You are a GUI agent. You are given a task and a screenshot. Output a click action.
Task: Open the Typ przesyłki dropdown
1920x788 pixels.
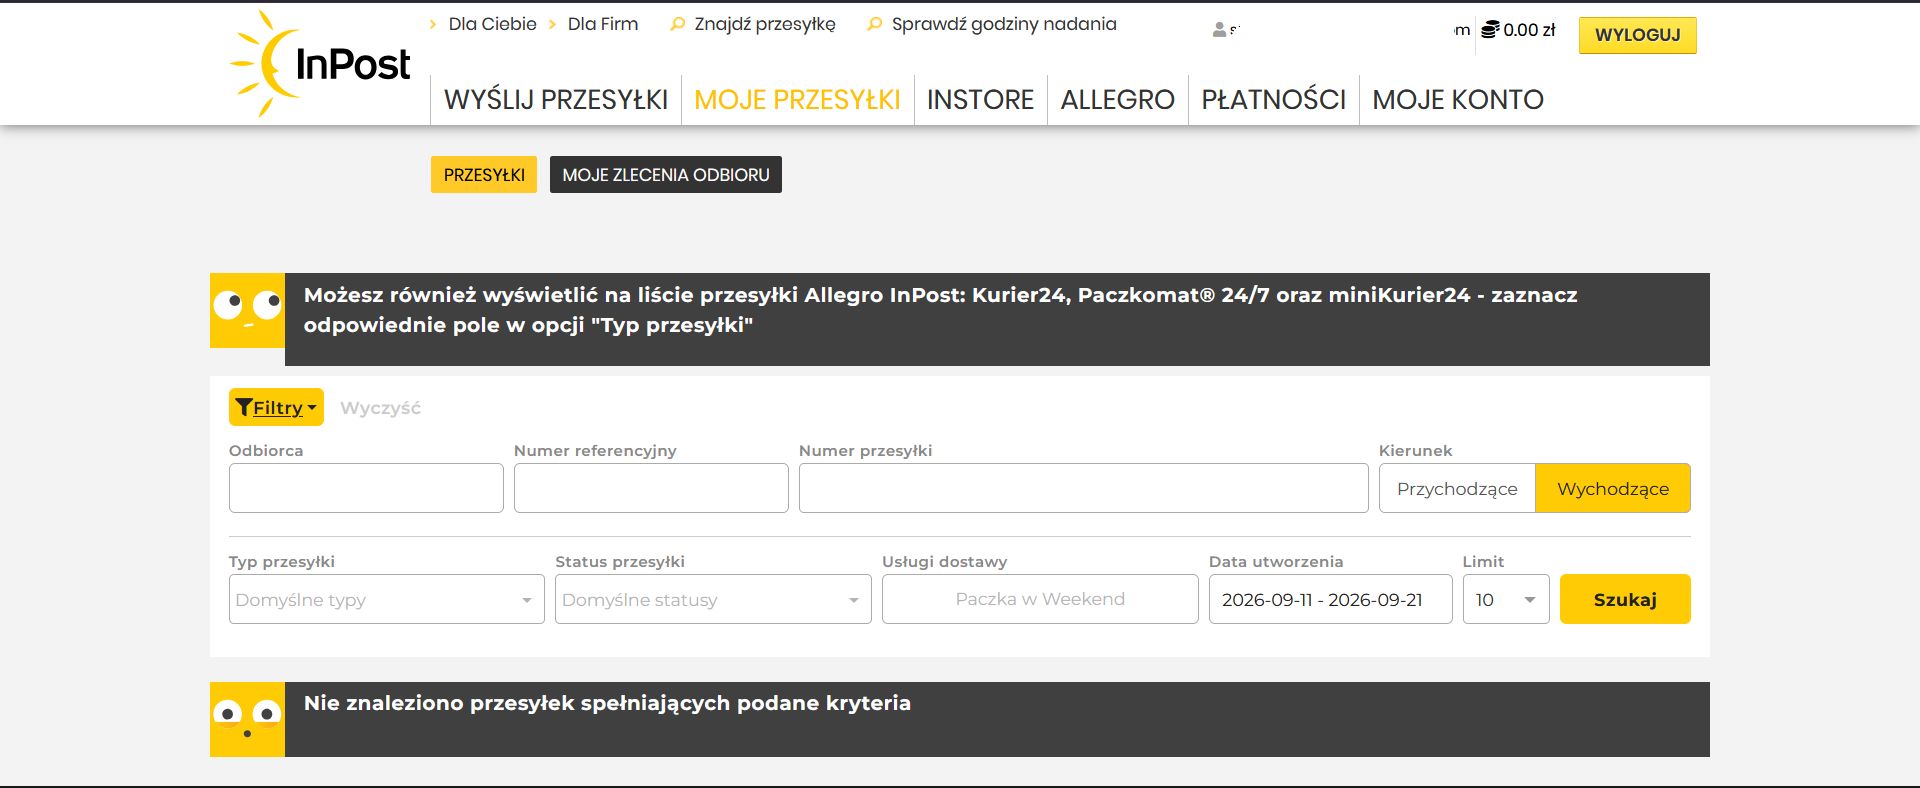387,599
